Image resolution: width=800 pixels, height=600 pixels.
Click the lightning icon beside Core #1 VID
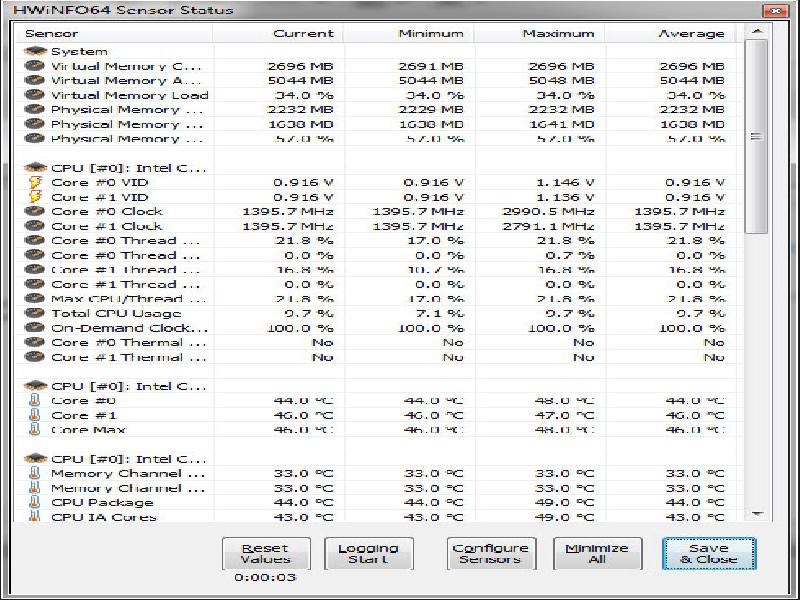tap(35, 197)
